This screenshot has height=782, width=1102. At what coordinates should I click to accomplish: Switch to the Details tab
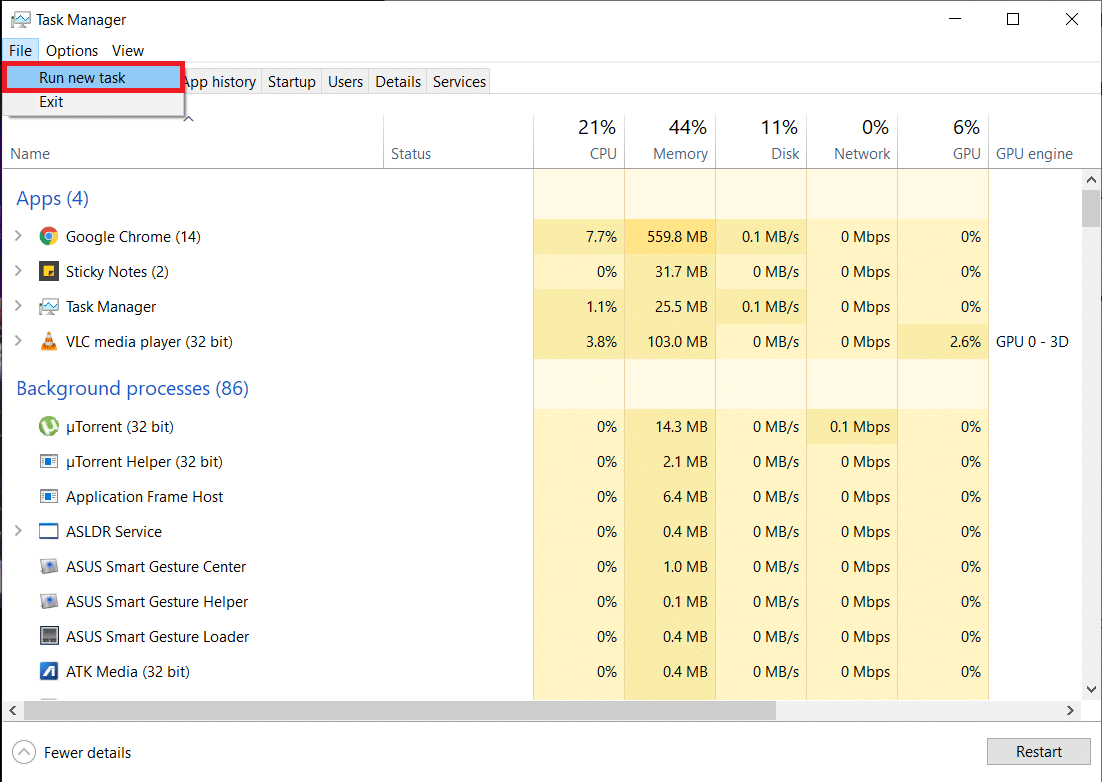398,82
